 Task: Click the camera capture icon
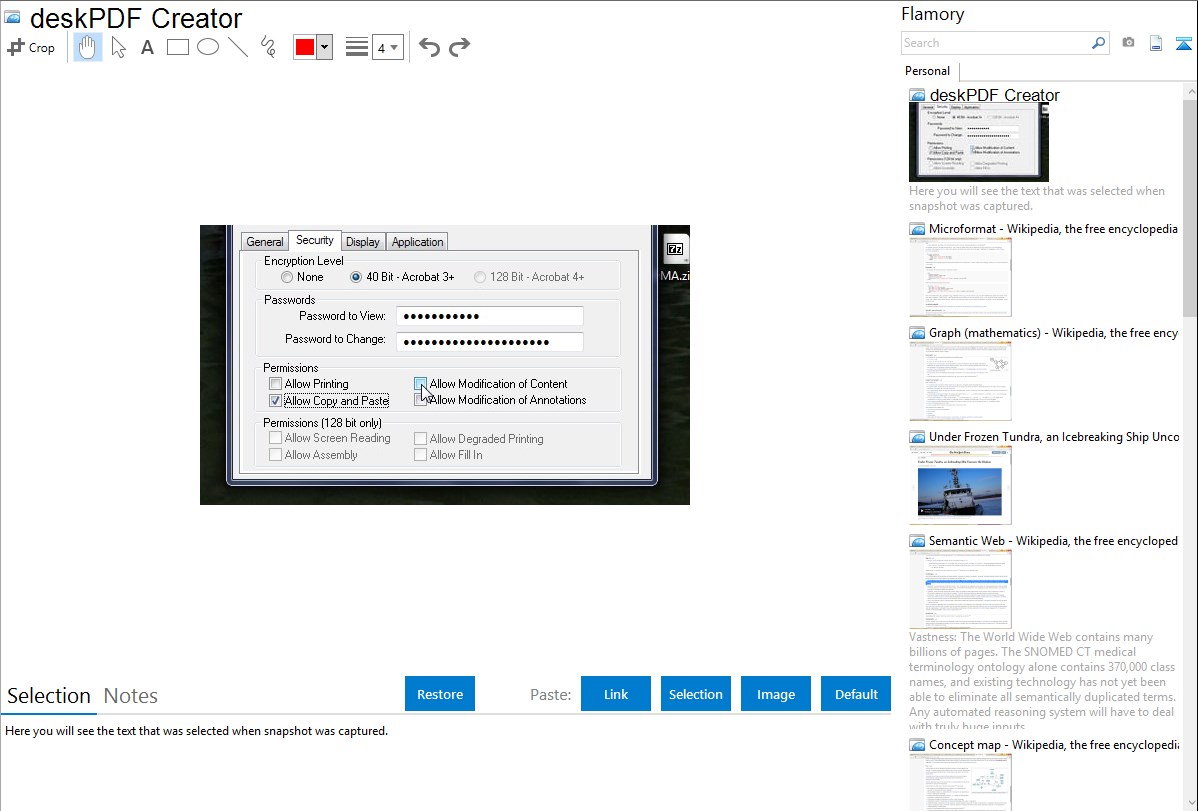point(1128,43)
